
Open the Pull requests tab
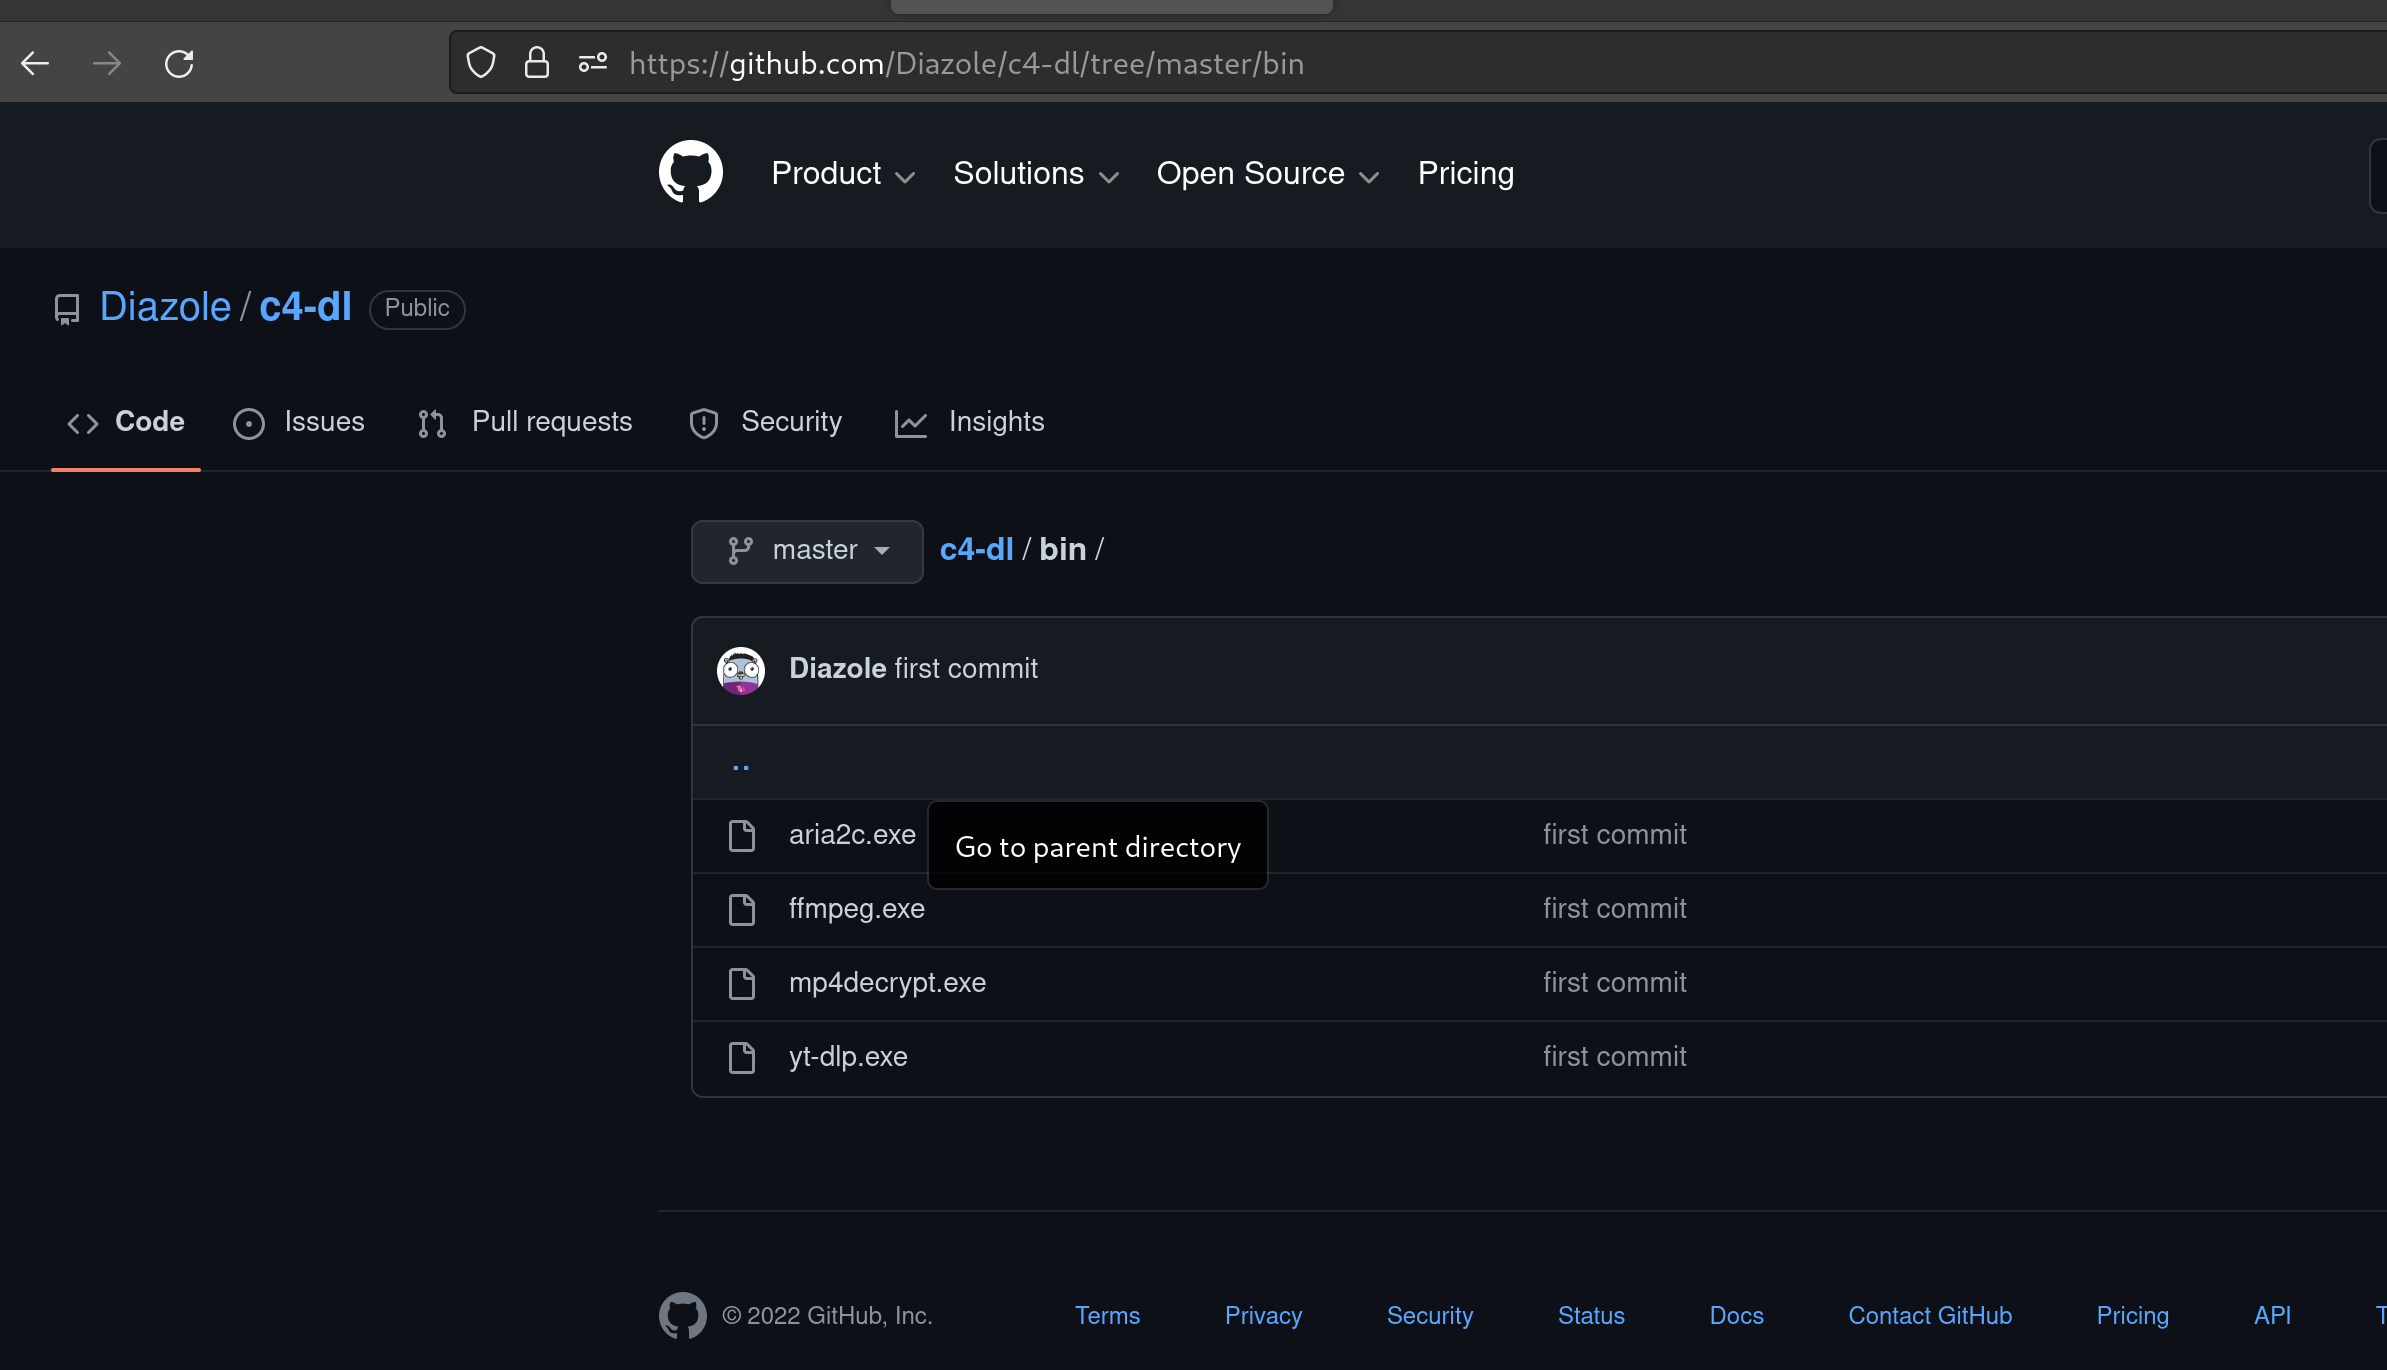tap(526, 422)
